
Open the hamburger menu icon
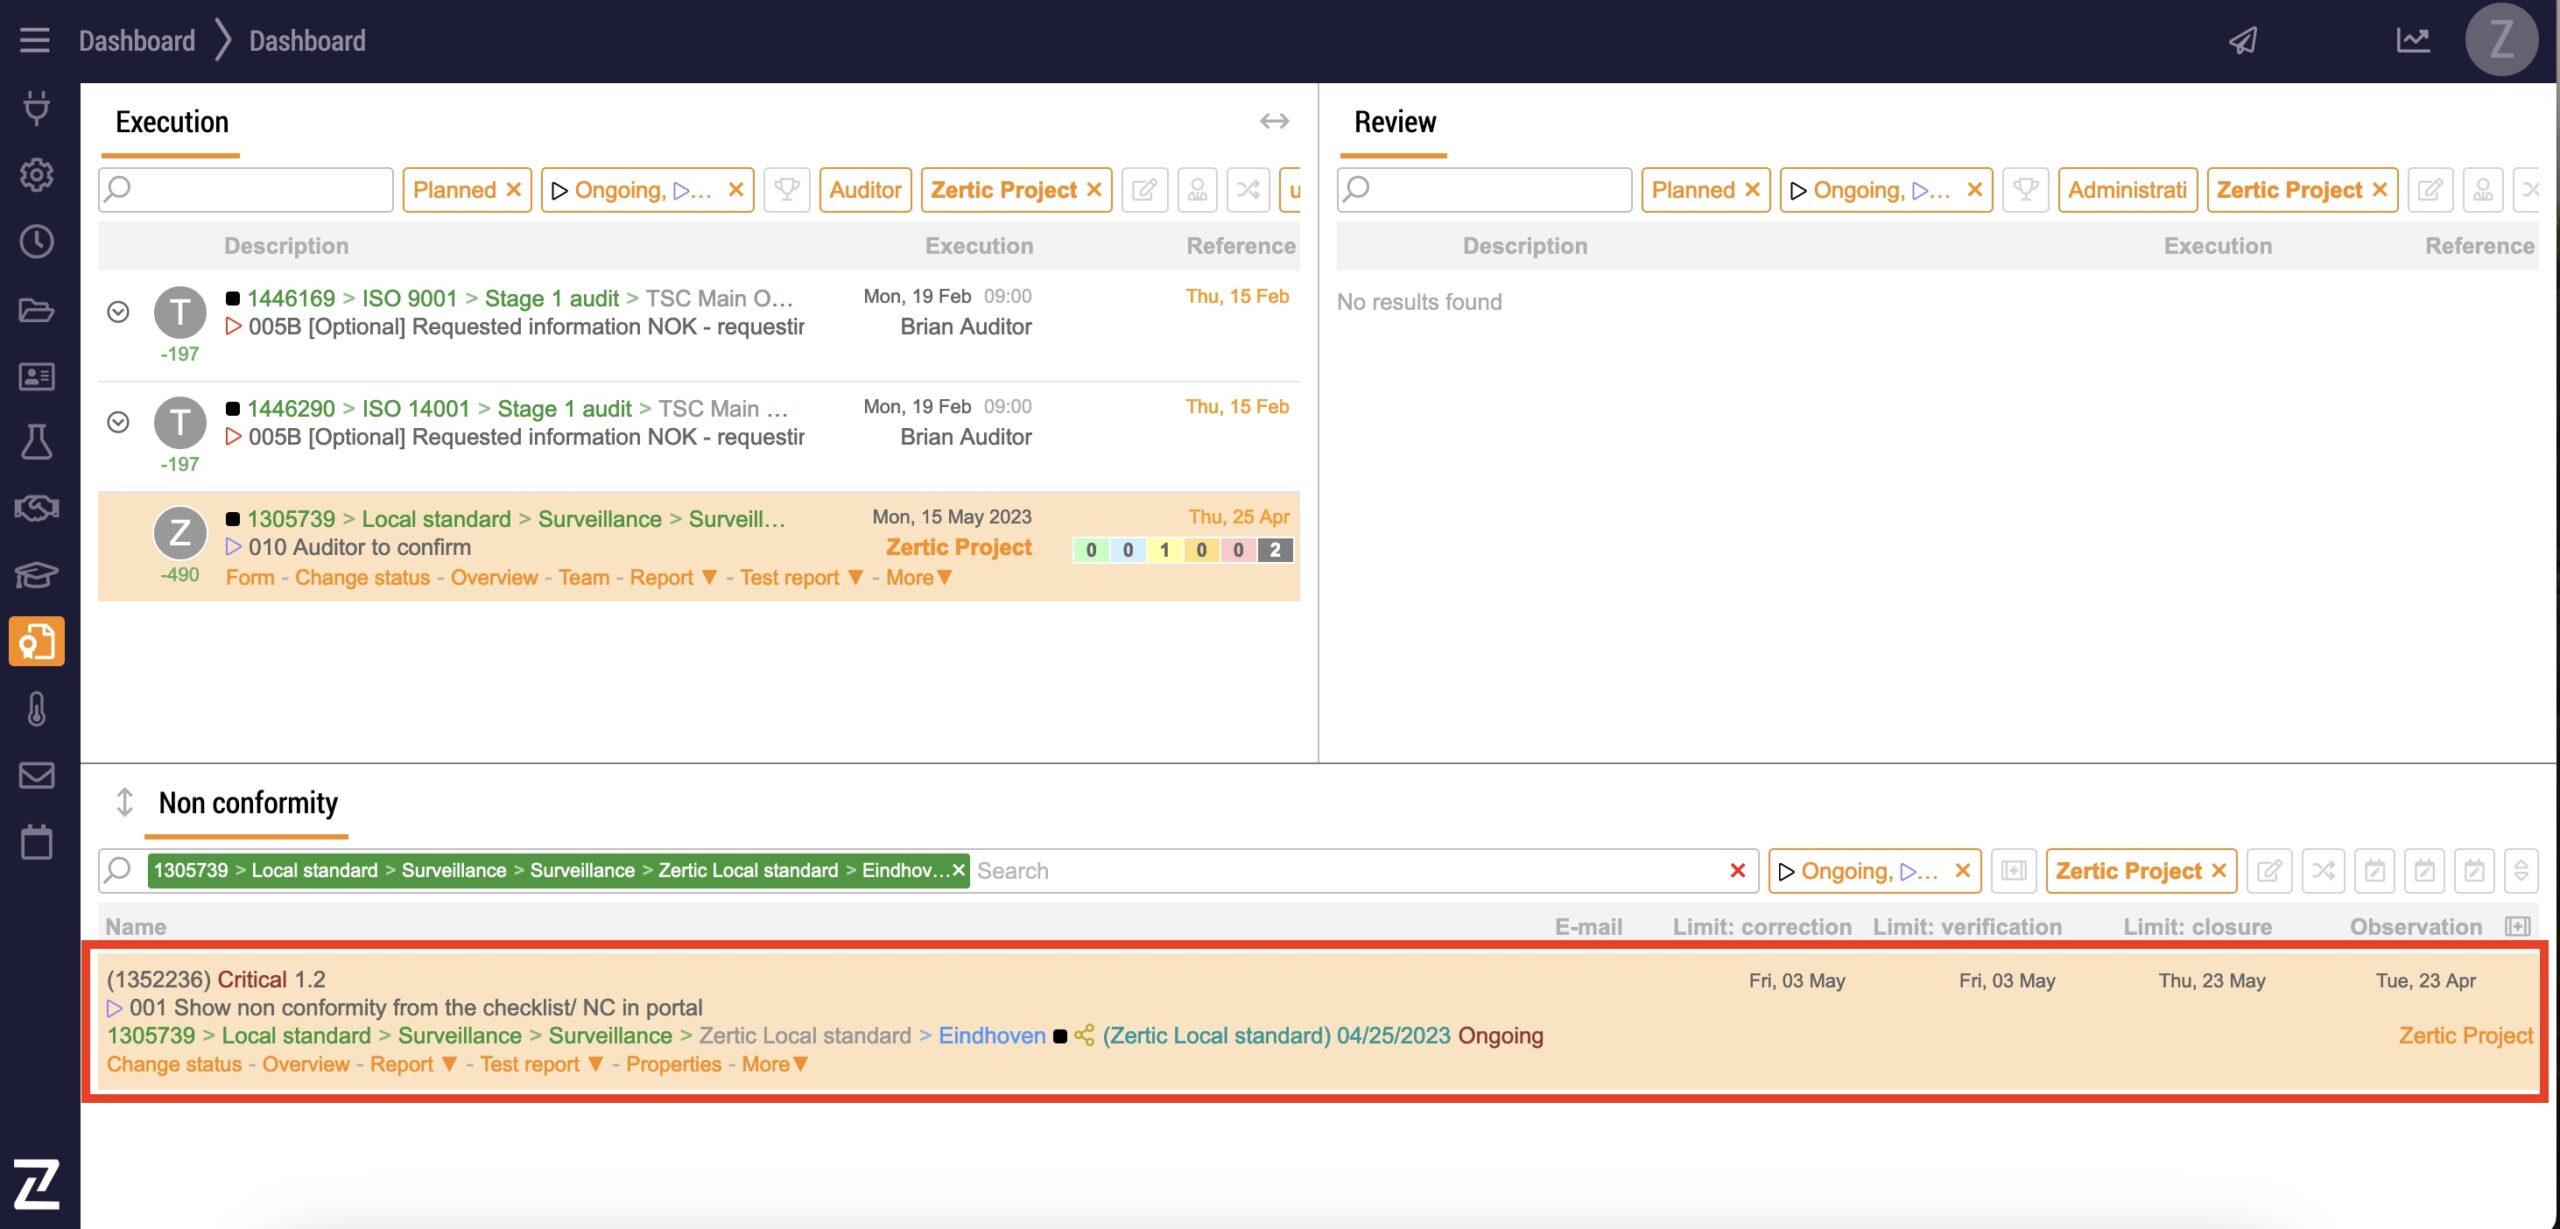coord(35,40)
